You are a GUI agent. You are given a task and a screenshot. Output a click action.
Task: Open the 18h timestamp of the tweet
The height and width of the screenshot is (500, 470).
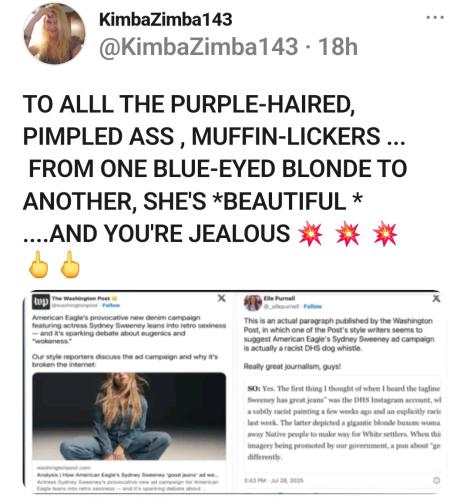tap(338, 46)
